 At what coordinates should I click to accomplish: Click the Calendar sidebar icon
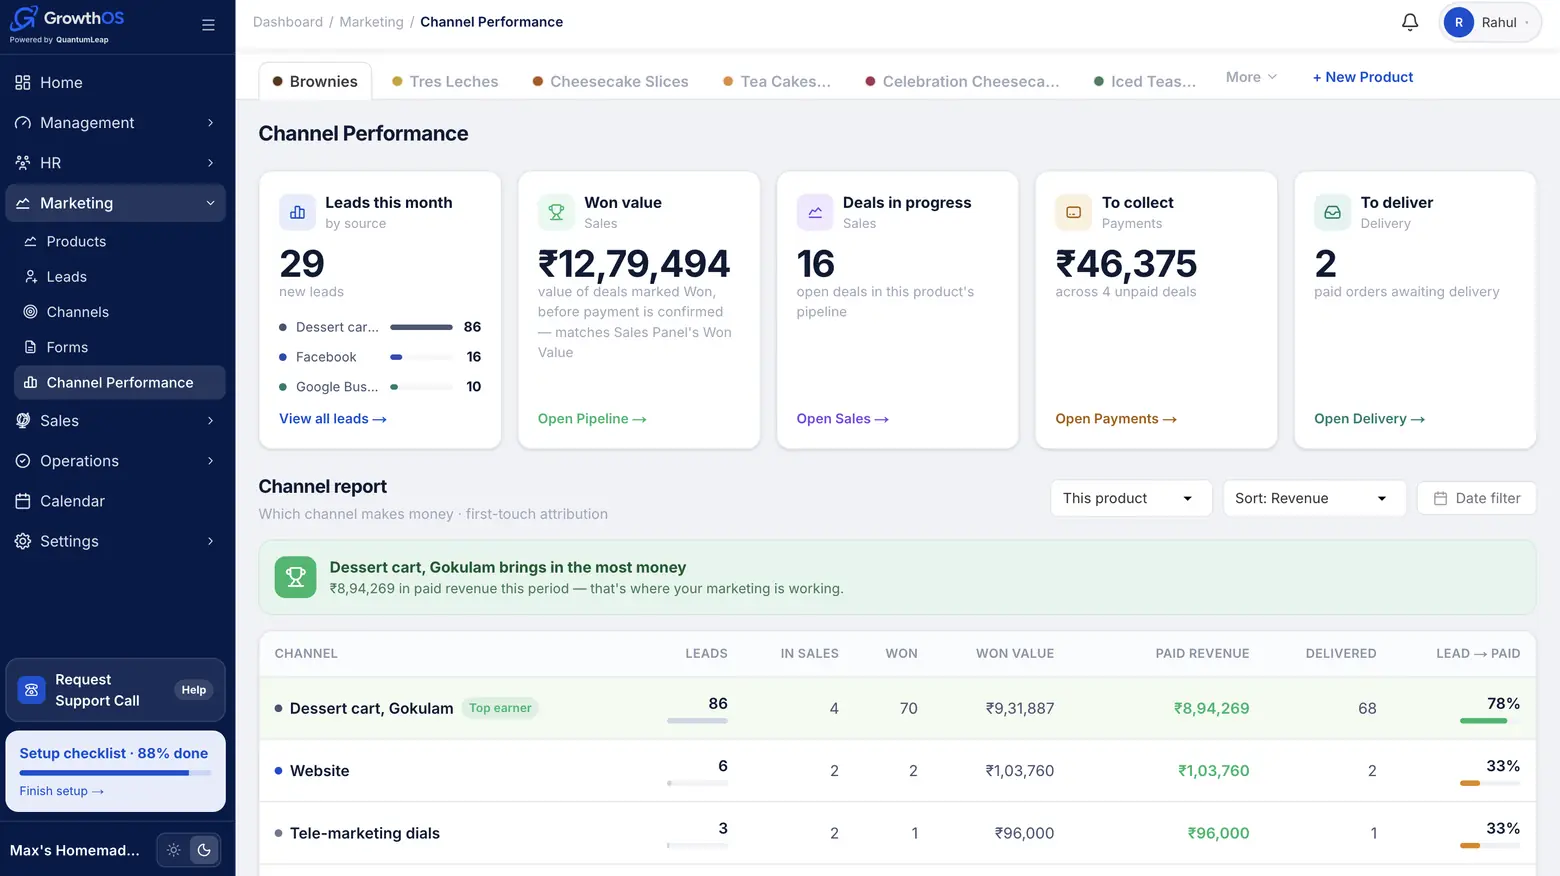23,501
